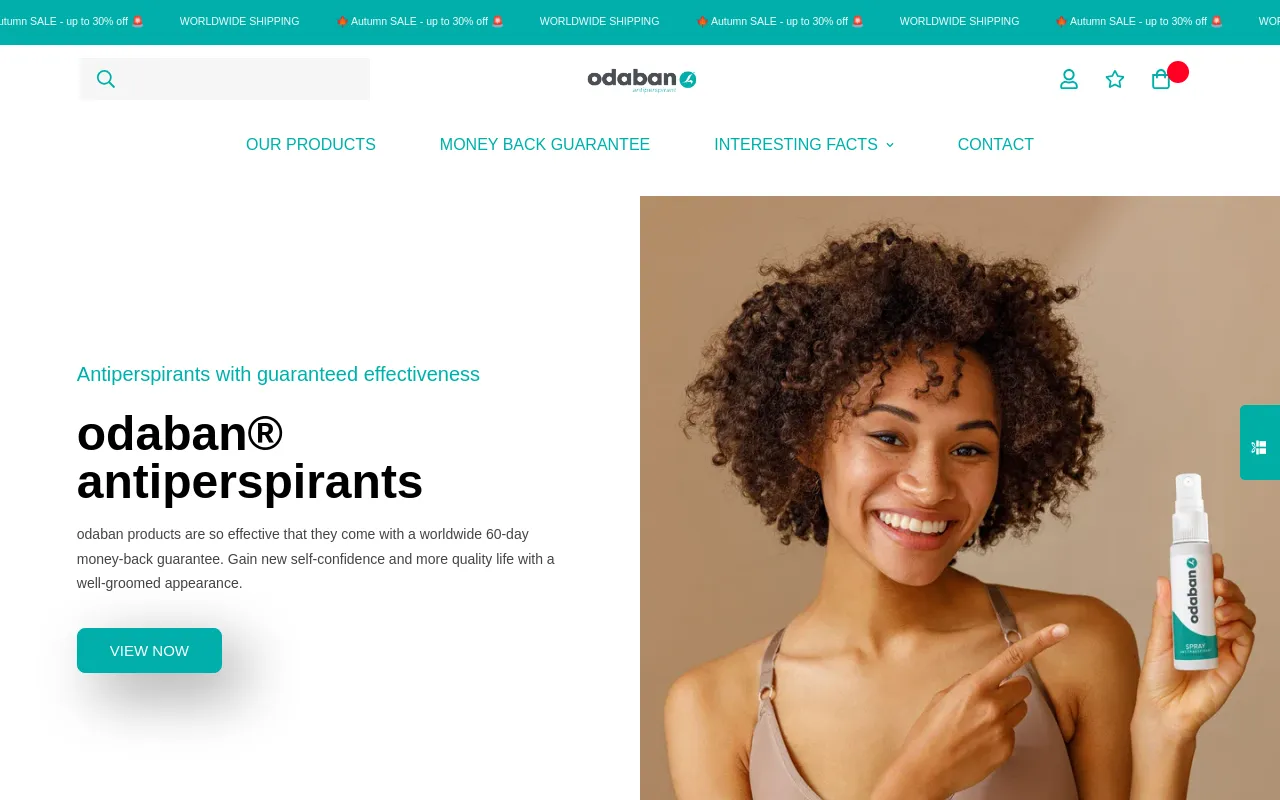Click the magnifying glass search icon
The width and height of the screenshot is (1280, 800).
click(106, 79)
